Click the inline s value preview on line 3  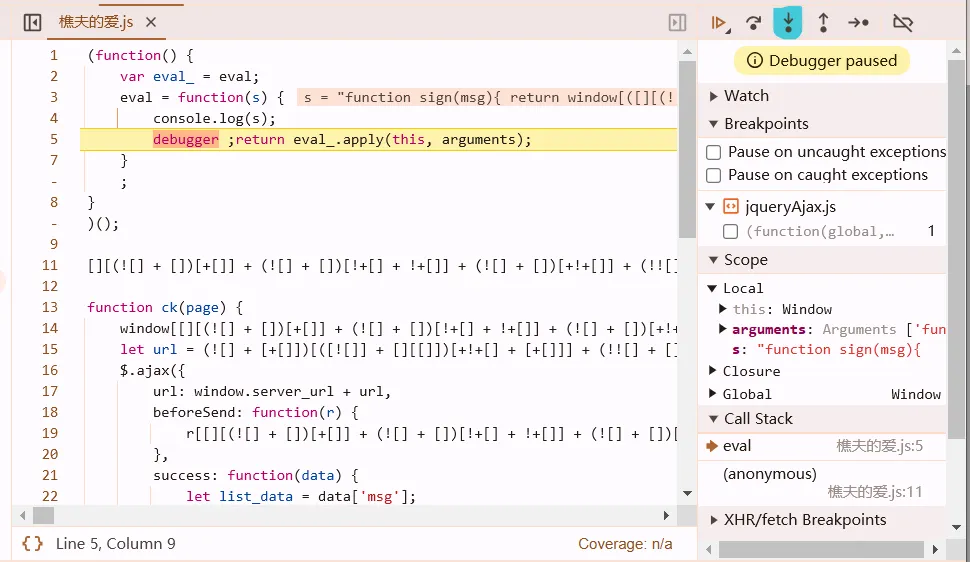pos(486,98)
